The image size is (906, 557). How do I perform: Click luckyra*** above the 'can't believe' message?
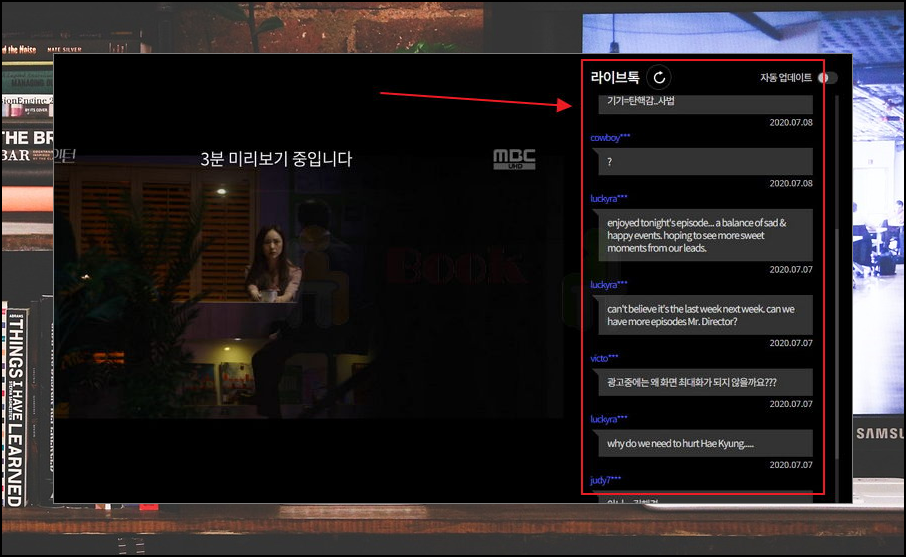pos(608,285)
